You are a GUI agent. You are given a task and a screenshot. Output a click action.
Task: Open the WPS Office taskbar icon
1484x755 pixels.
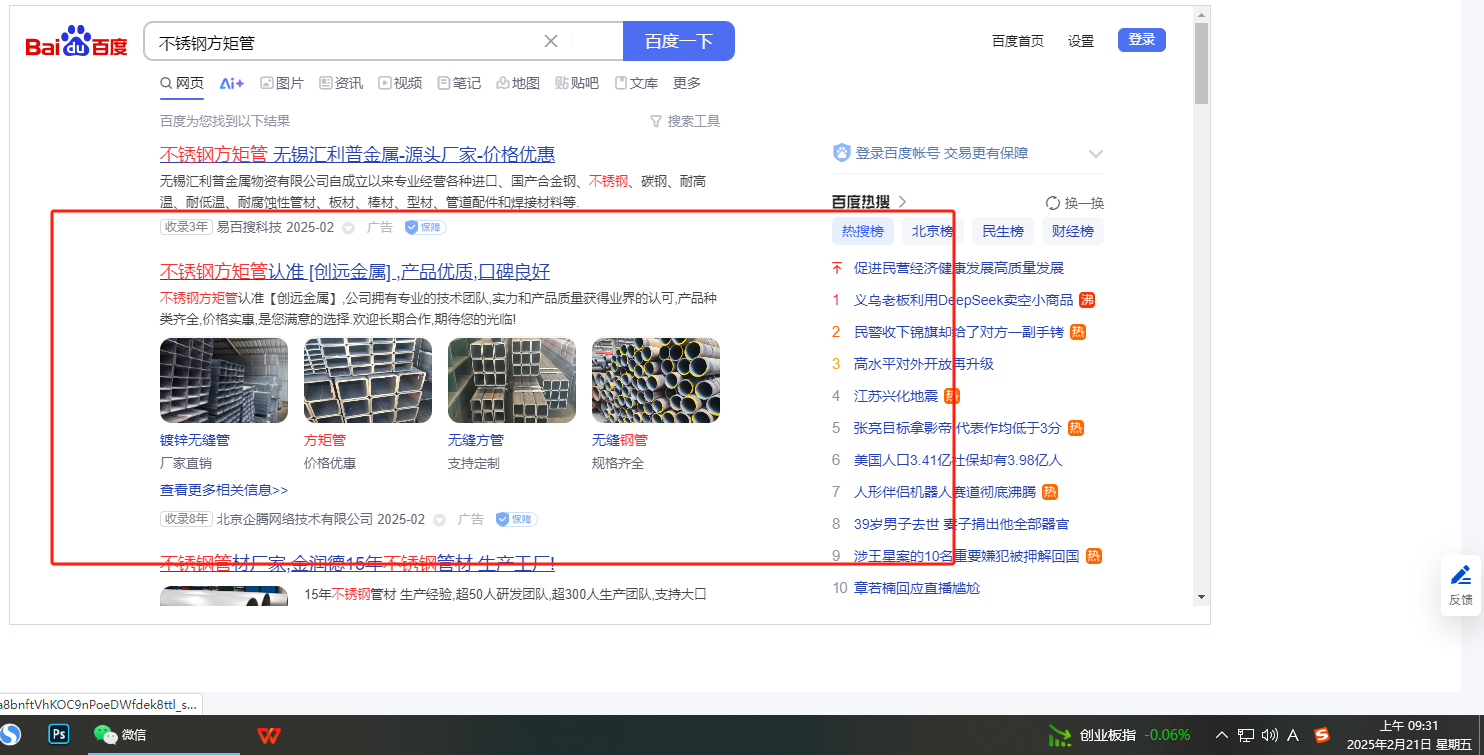pyautogui.click(x=268, y=735)
